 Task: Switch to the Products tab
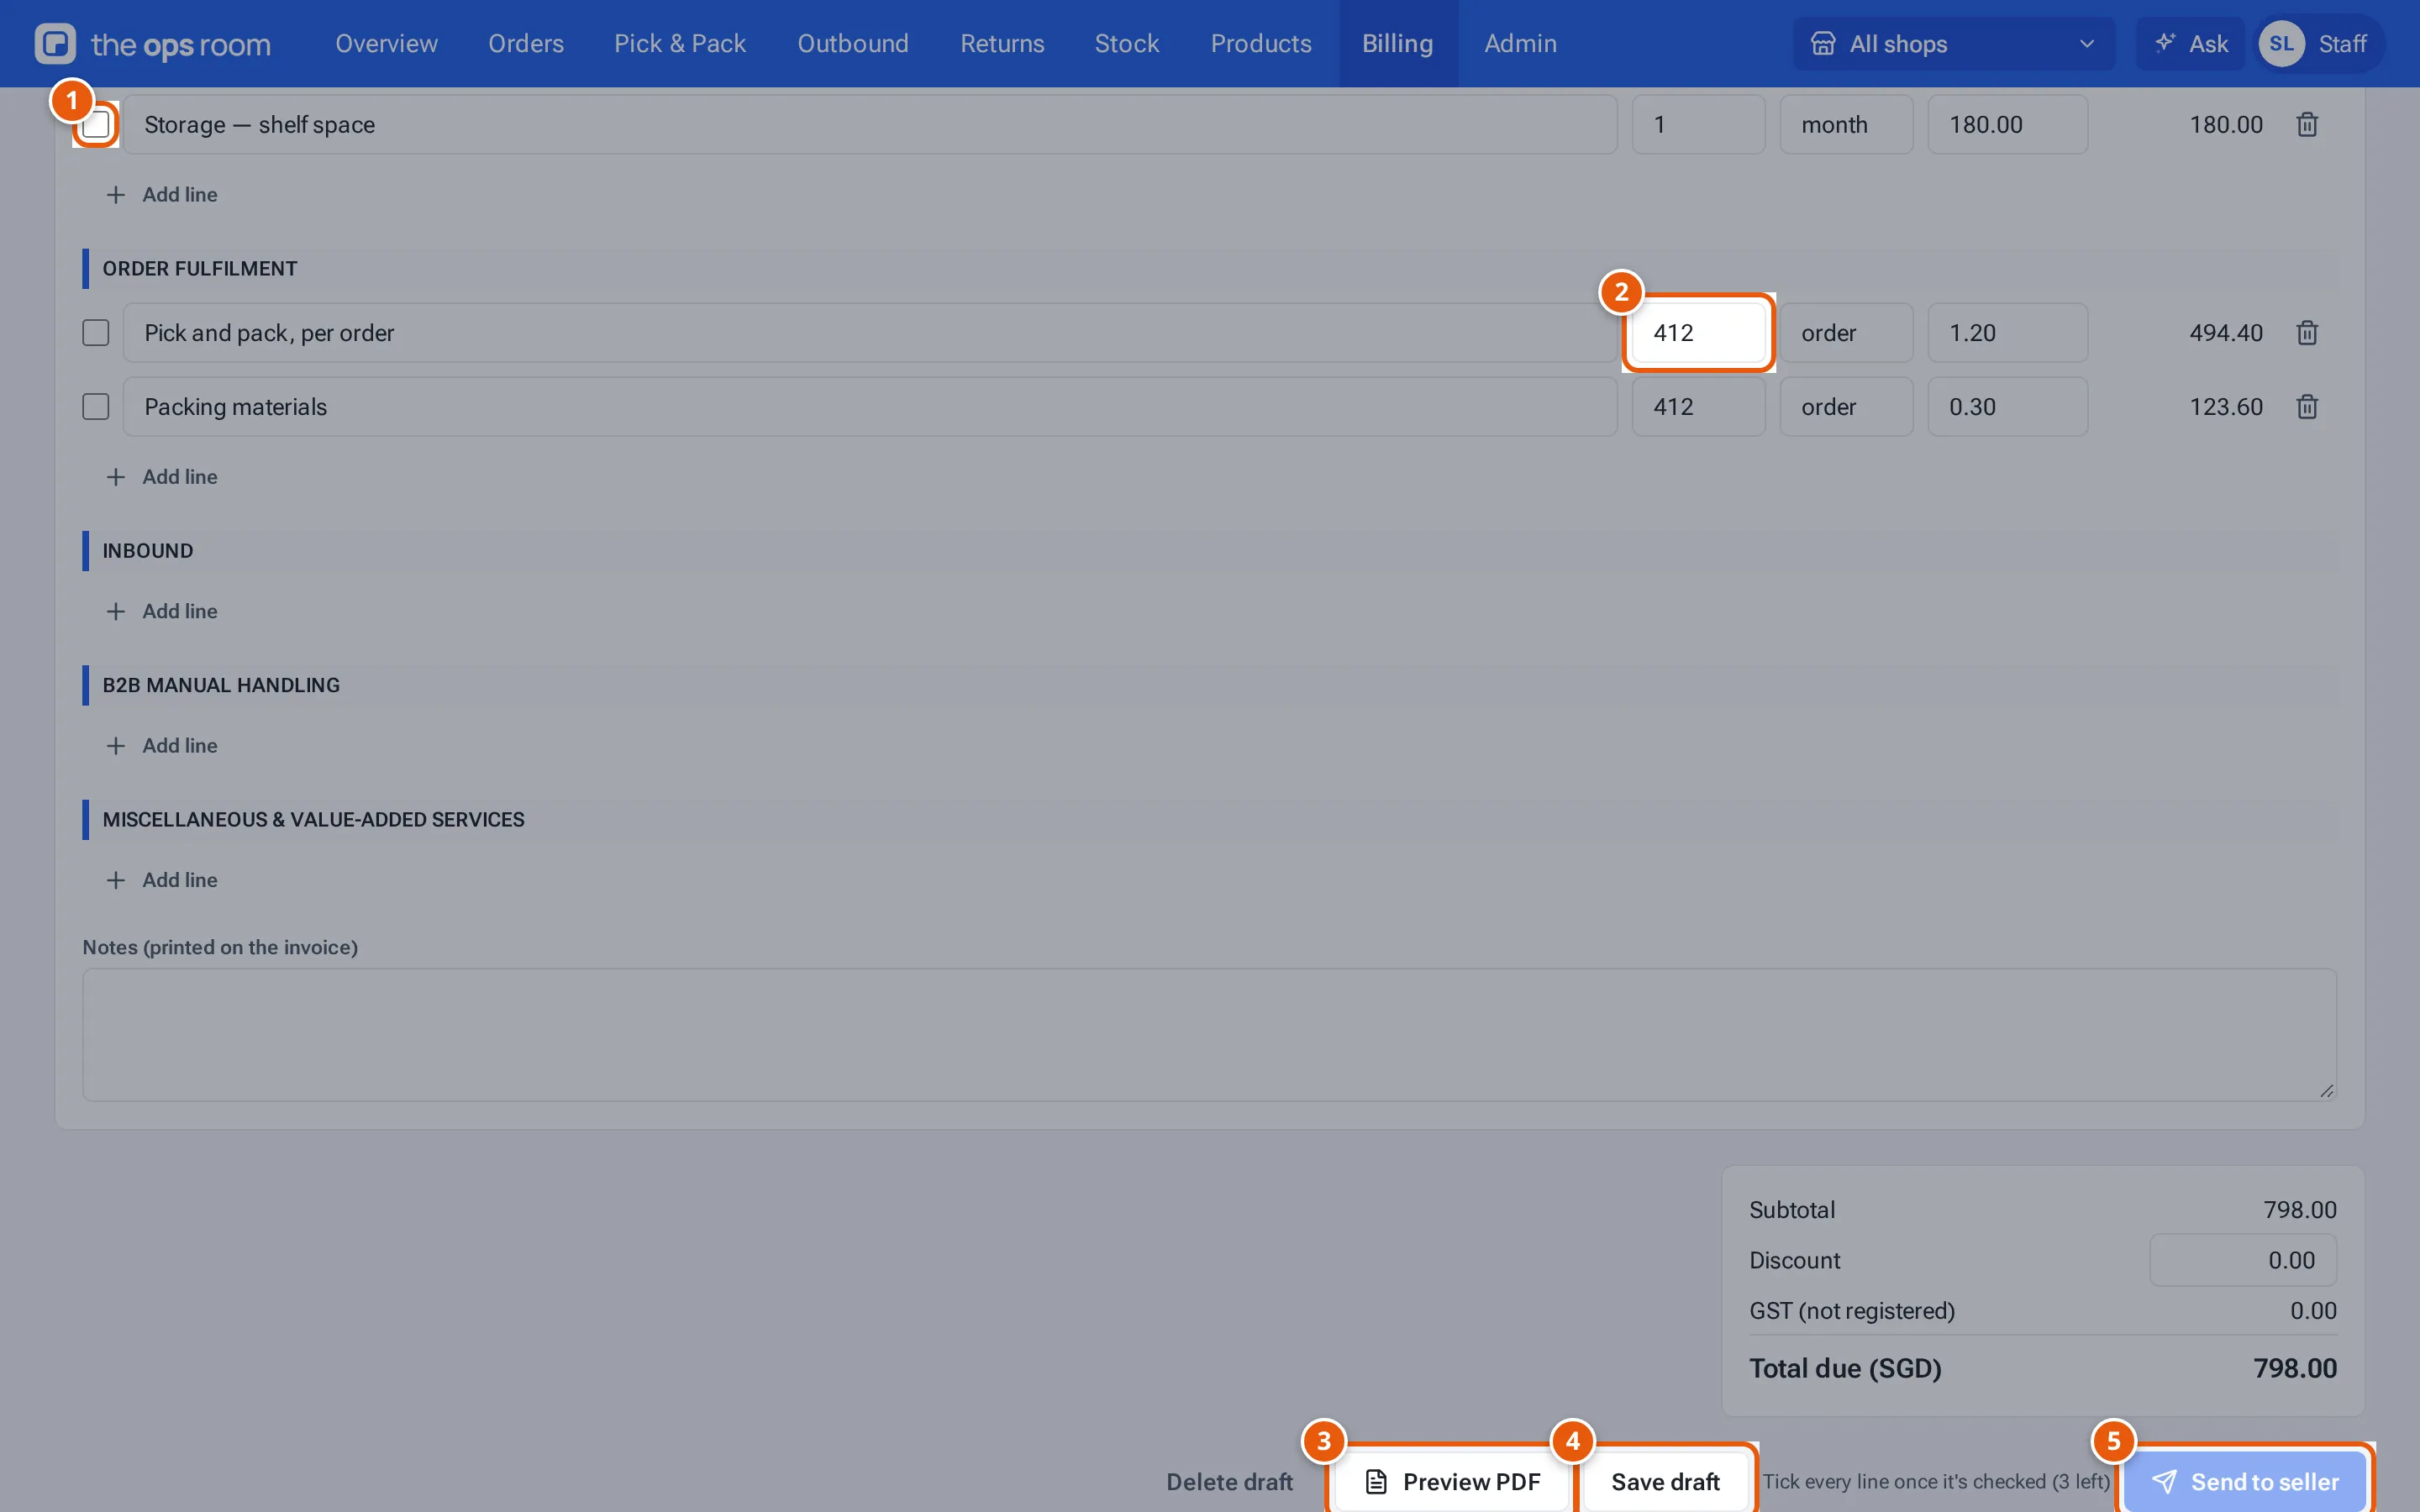(1261, 44)
